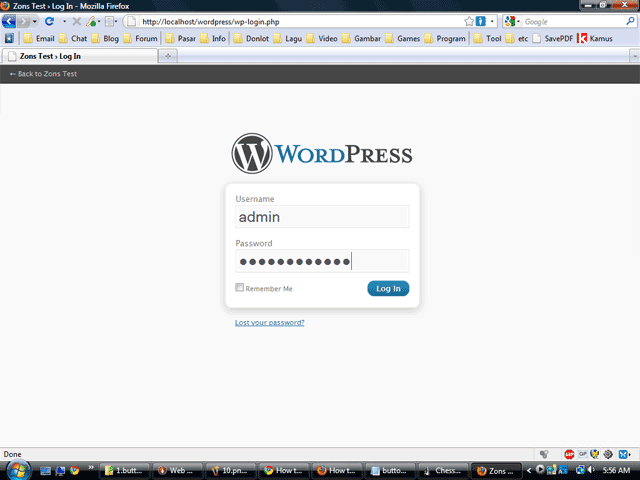Switch to the Chess... taskbar window
Image resolution: width=640 pixels, height=480 pixels.
coord(444,471)
